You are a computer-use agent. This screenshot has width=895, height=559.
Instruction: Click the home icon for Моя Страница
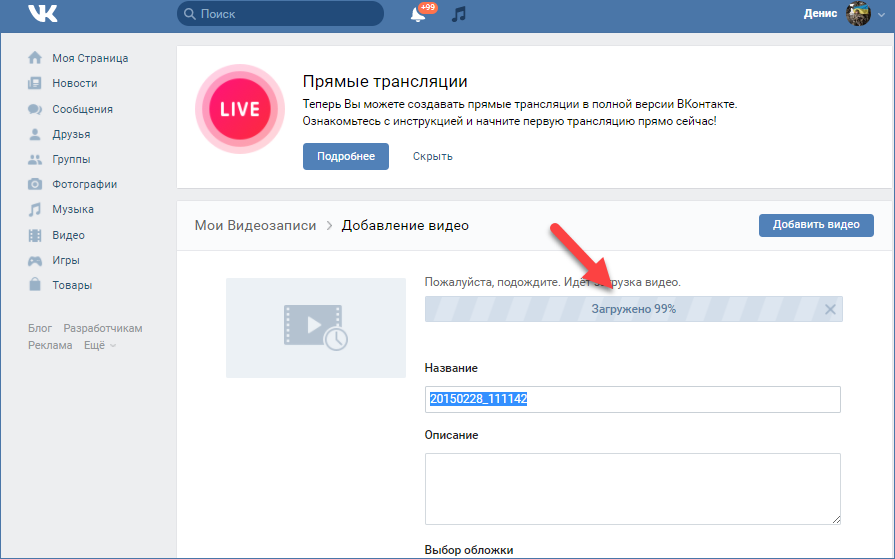pos(35,58)
